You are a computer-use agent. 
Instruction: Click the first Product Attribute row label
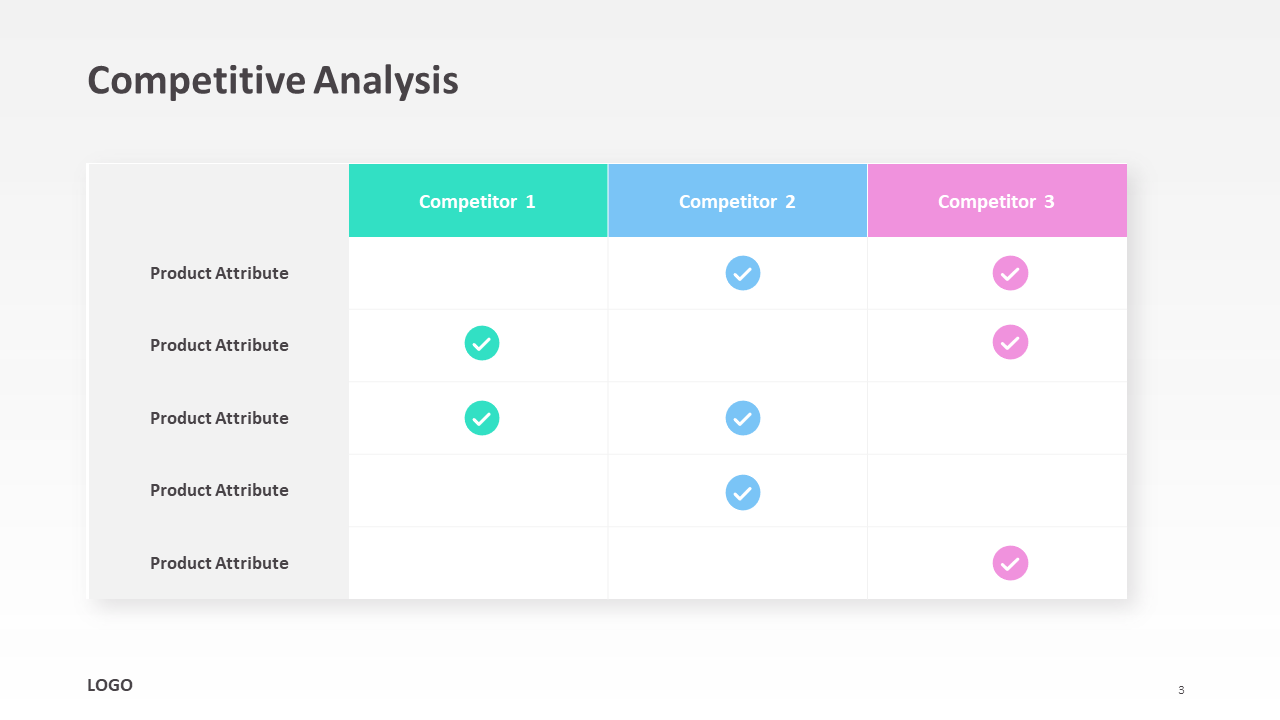coord(219,273)
